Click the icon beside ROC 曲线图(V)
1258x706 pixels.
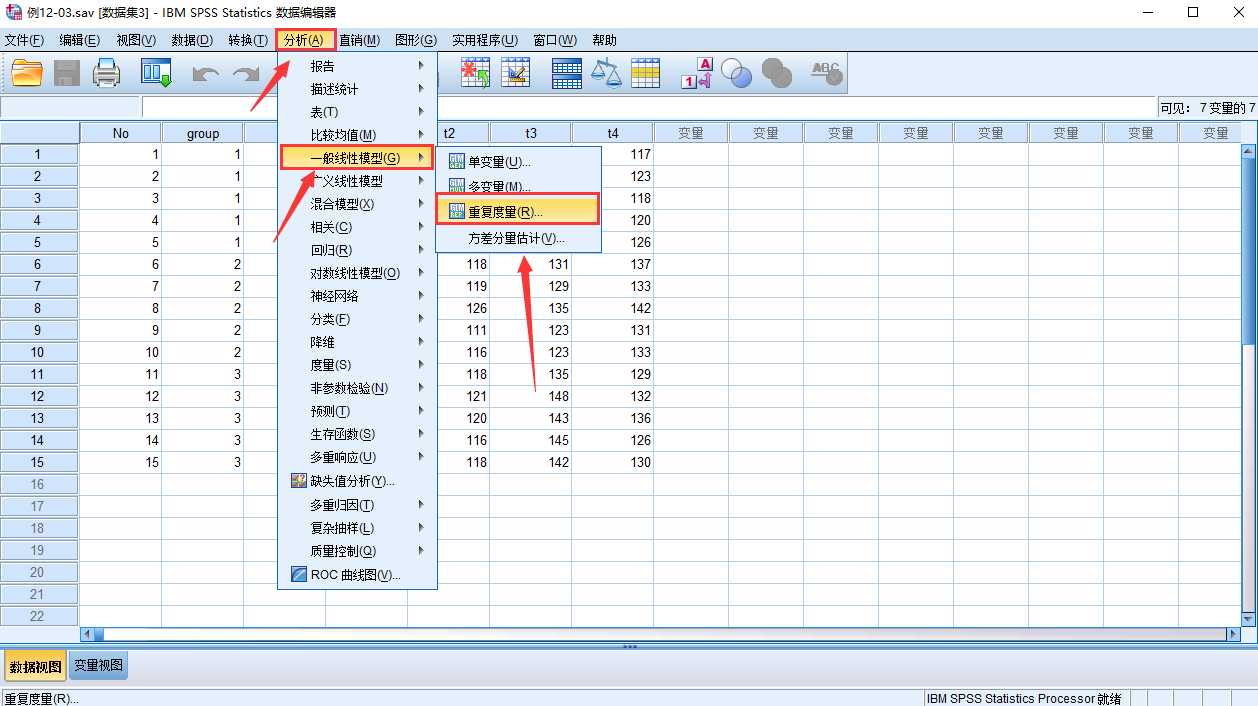tap(298, 574)
